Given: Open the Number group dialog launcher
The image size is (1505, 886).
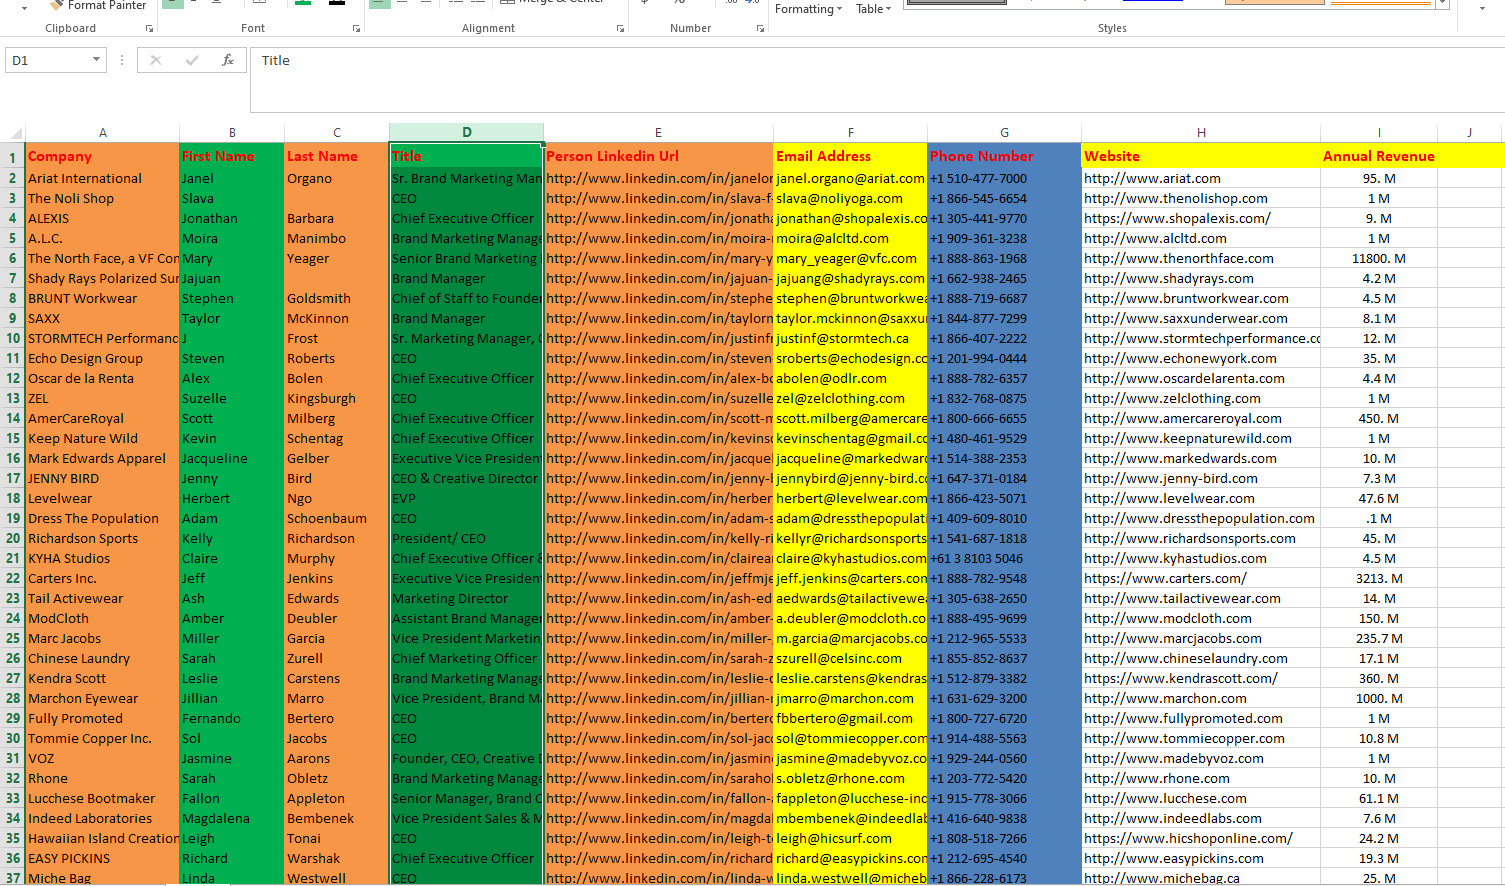Looking at the screenshot, I should tap(760, 29).
